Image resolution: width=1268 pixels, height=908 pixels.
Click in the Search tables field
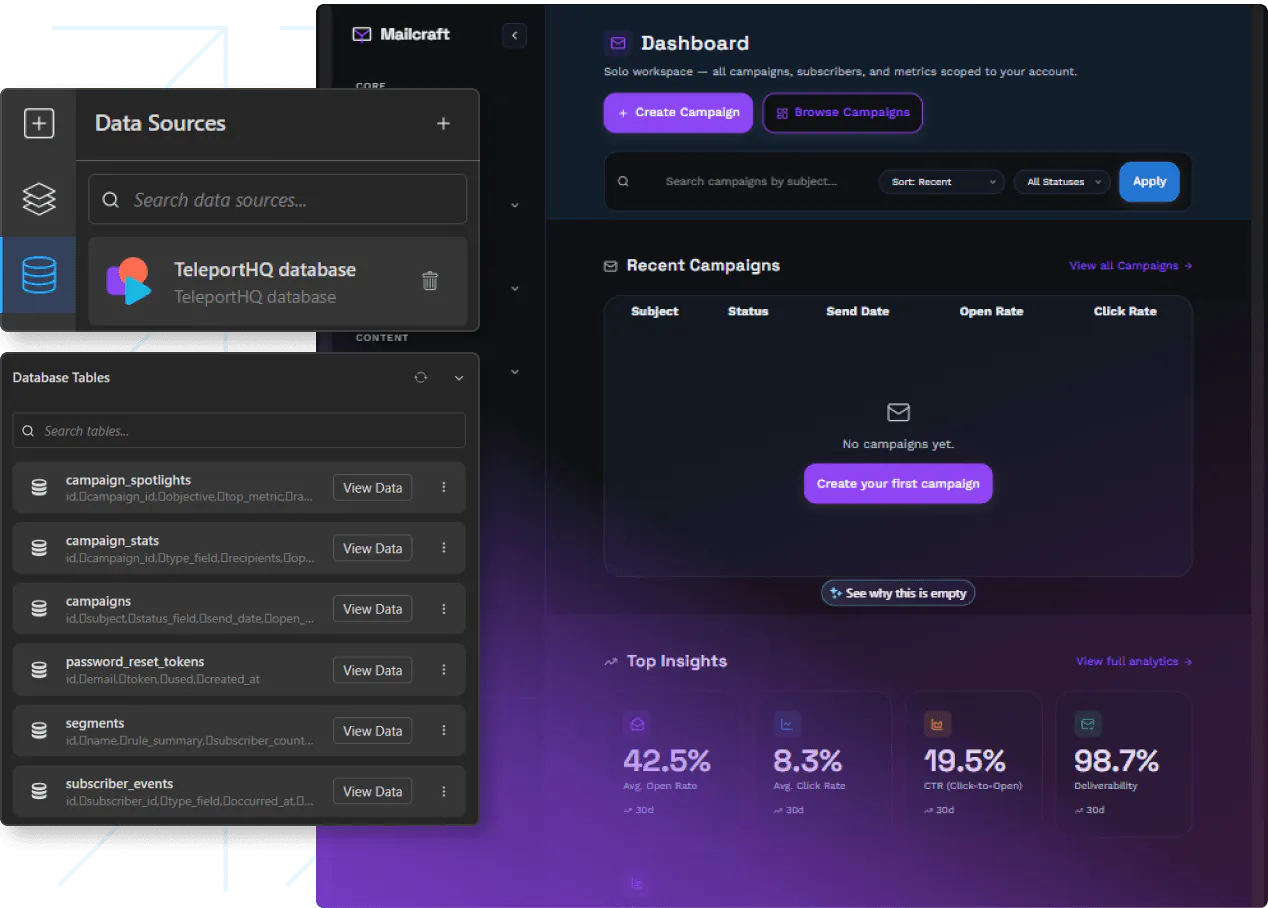click(239, 431)
